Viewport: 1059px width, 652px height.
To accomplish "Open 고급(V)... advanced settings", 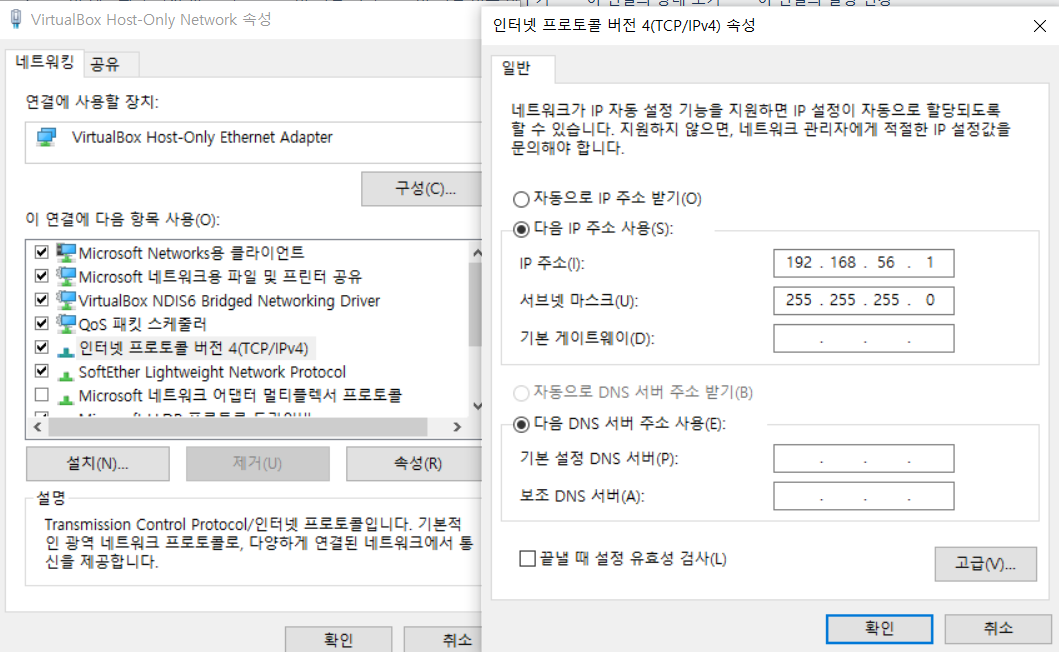I will tap(985, 563).
